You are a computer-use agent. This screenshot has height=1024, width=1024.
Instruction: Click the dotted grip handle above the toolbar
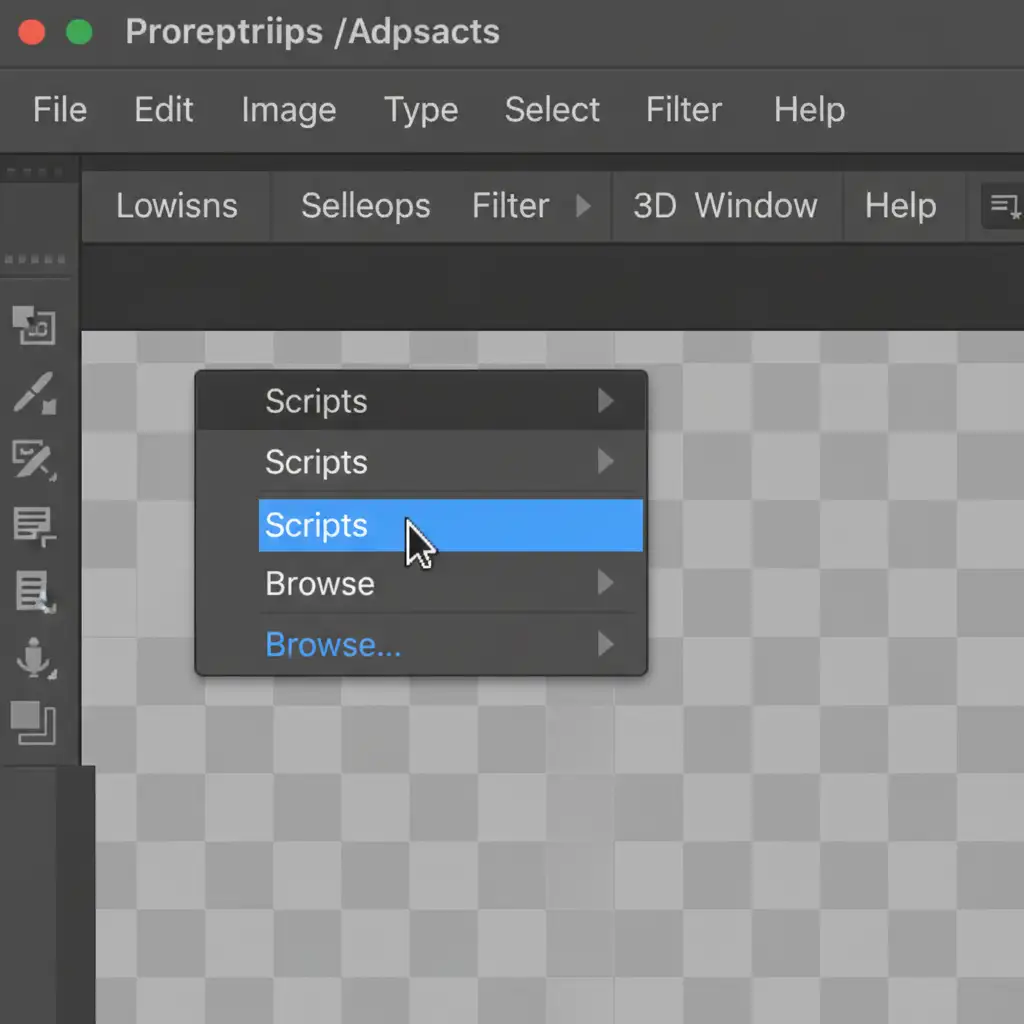[x=33, y=262]
